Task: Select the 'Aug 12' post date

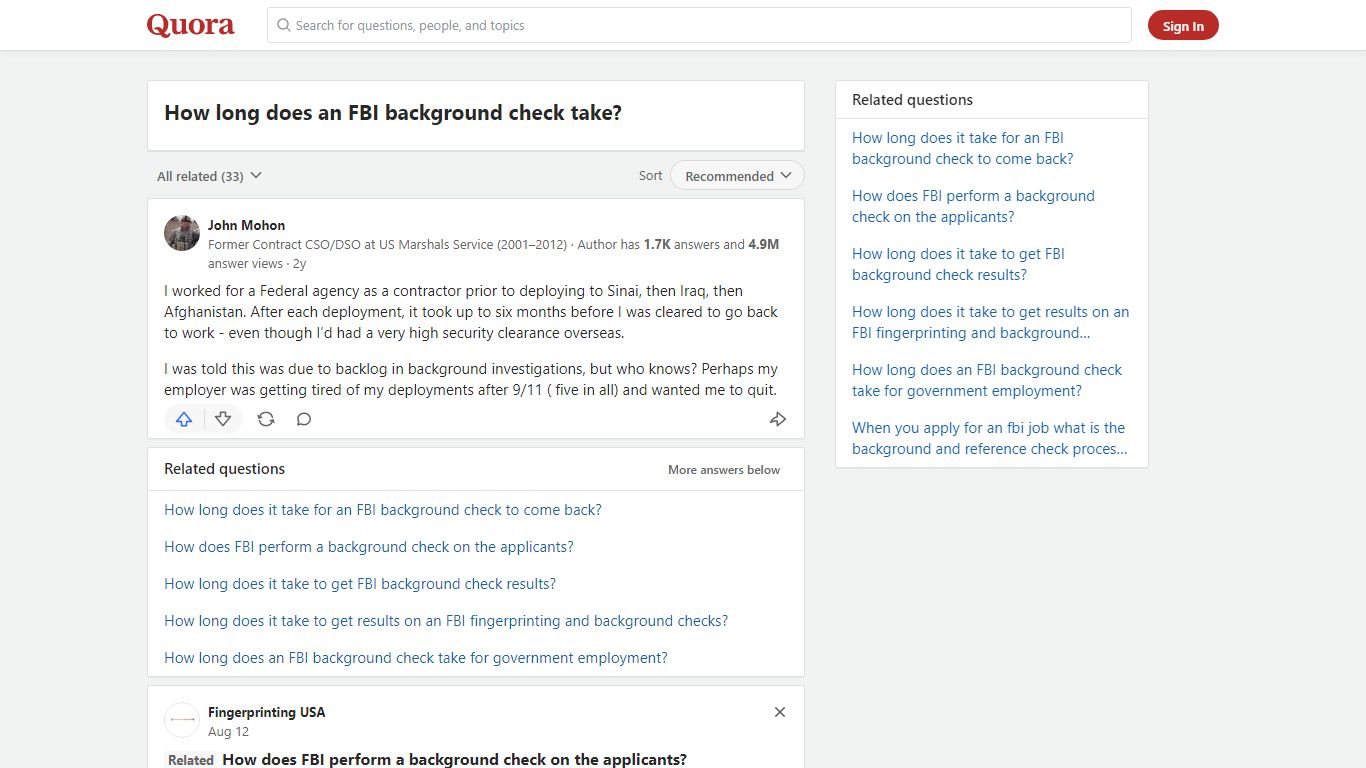Action: (x=228, y=732)
